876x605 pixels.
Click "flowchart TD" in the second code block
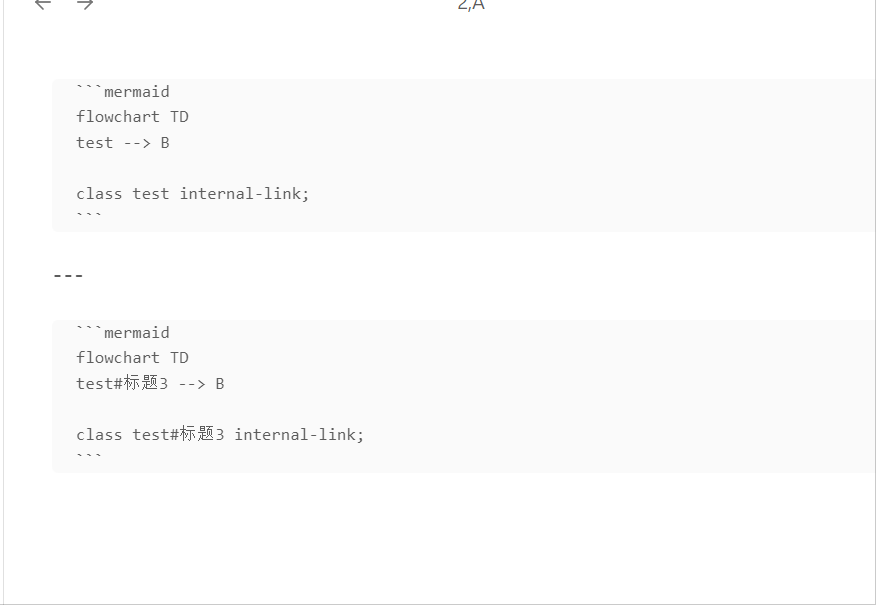point(132,358)
